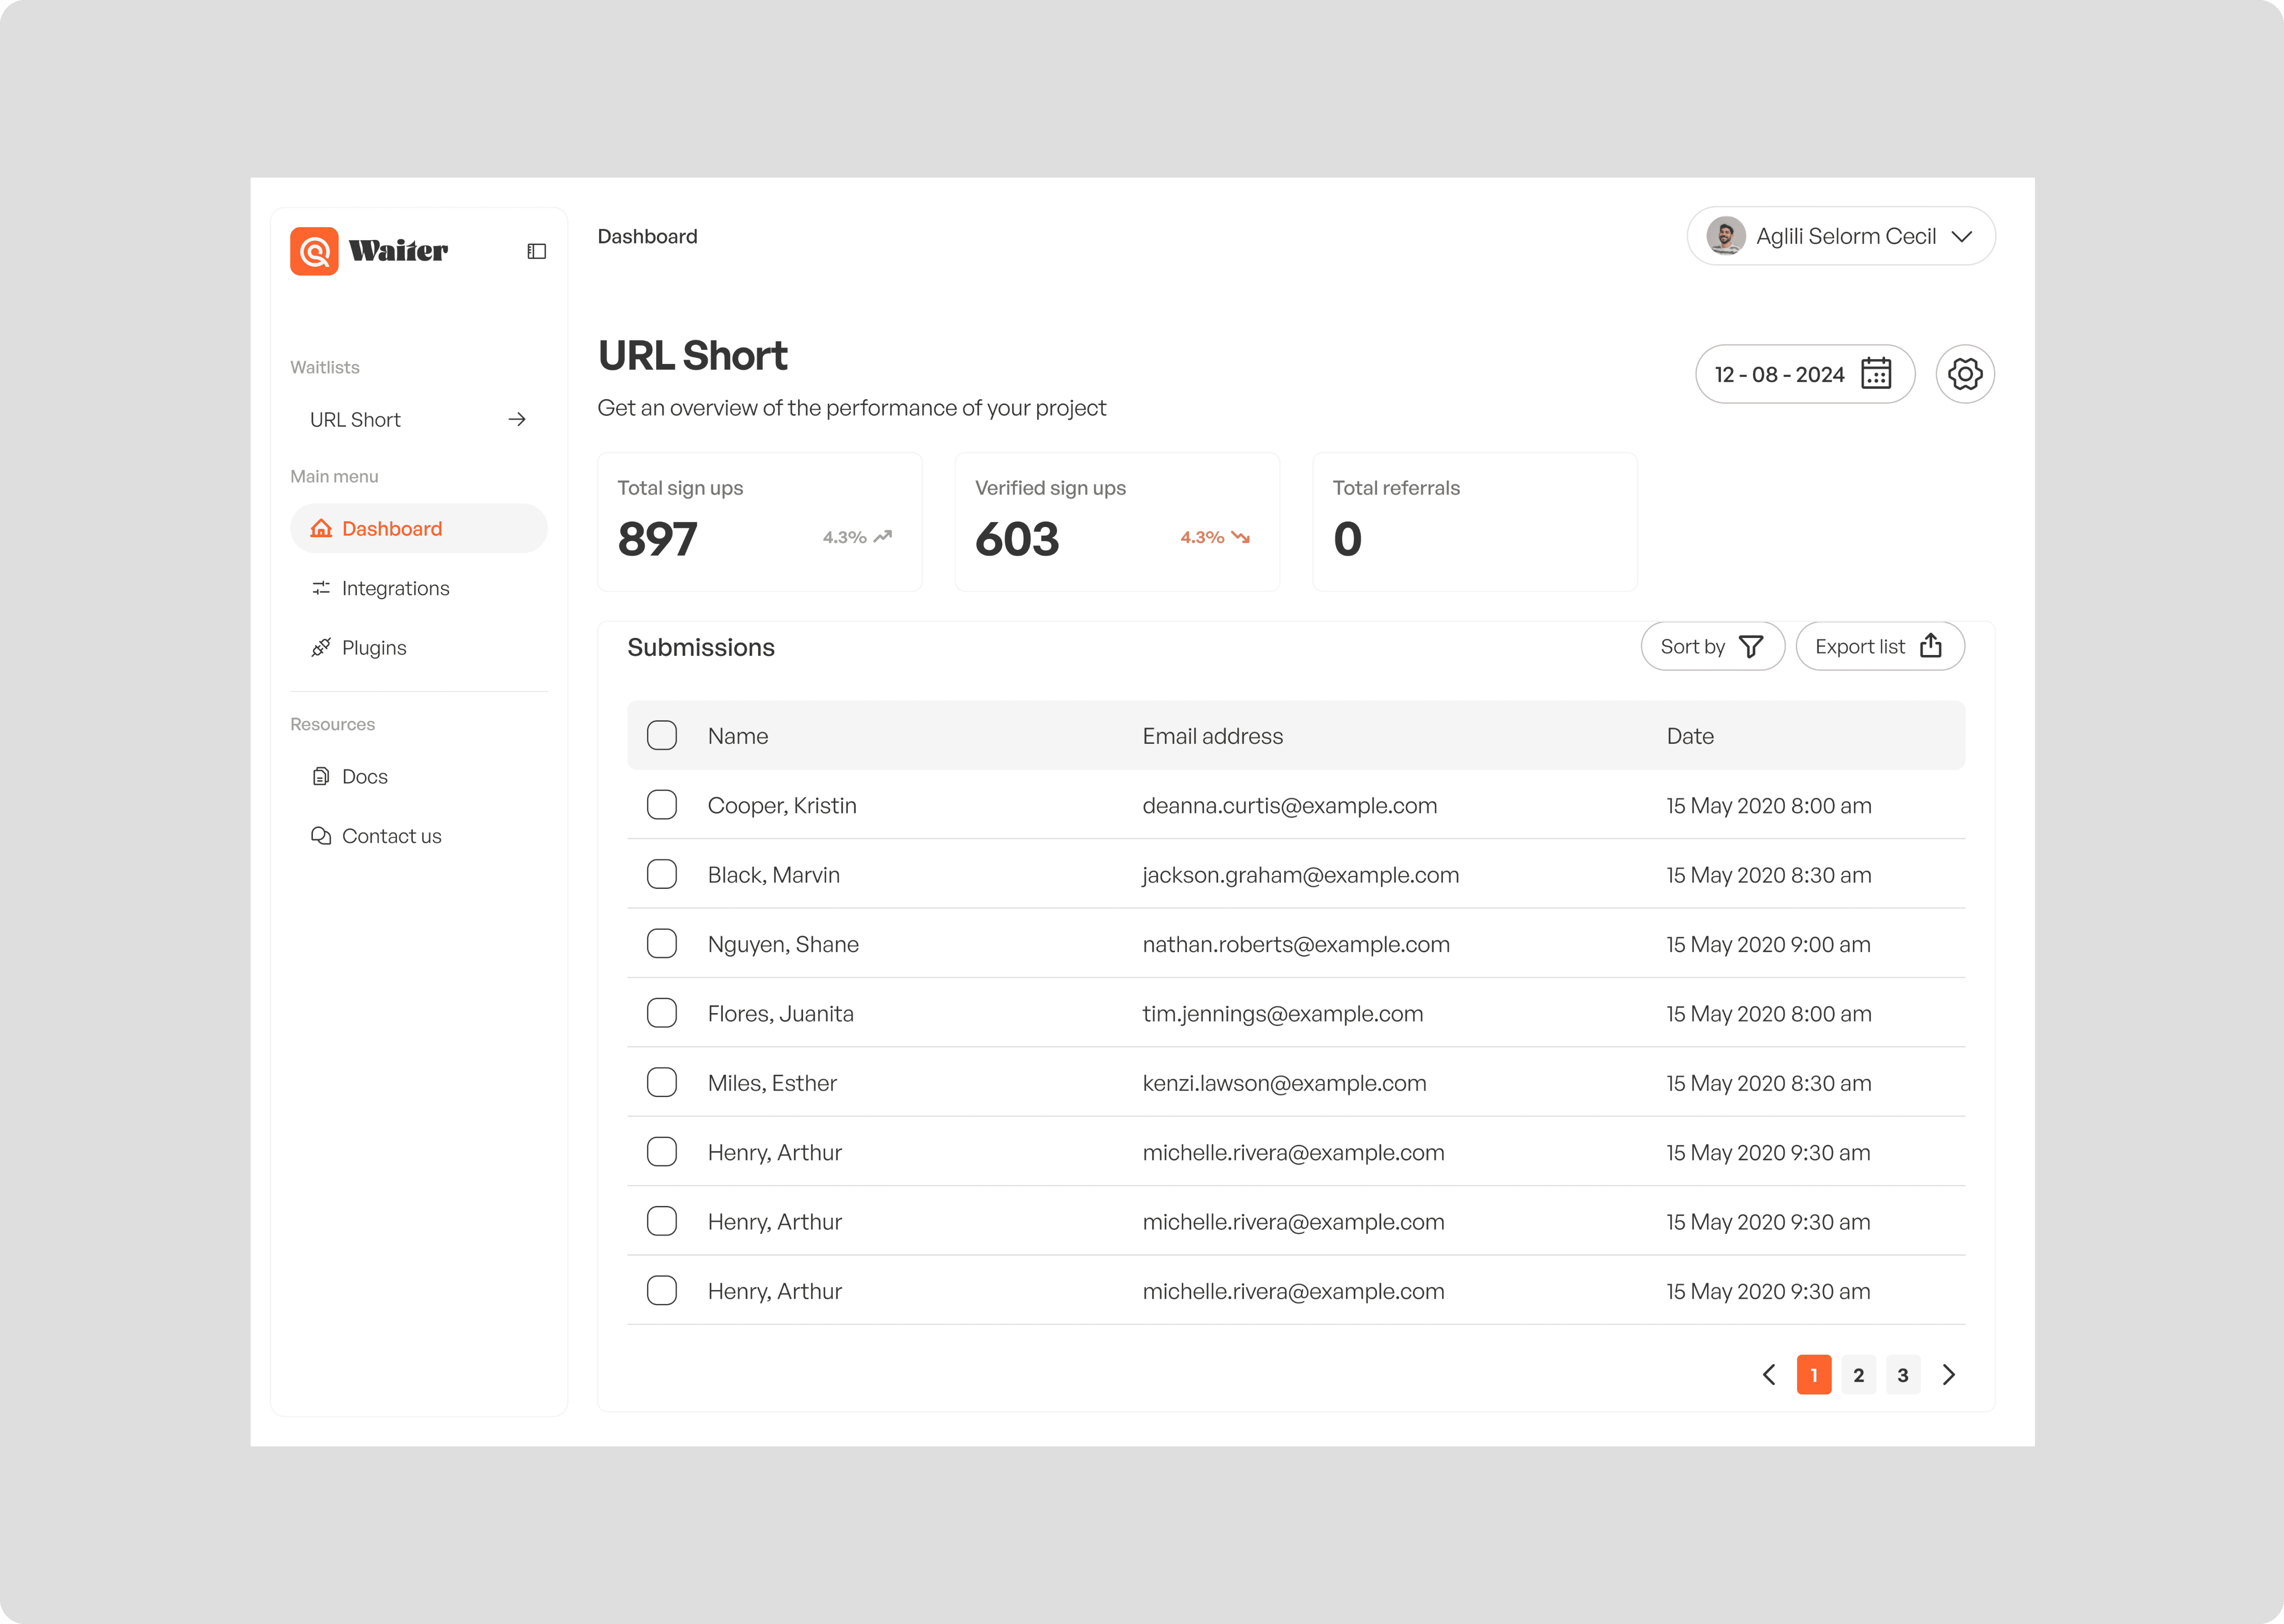Click the arrow next to URL Short
The height and width of the screenshot is (1624, 2284).
[x=517, y=420]
